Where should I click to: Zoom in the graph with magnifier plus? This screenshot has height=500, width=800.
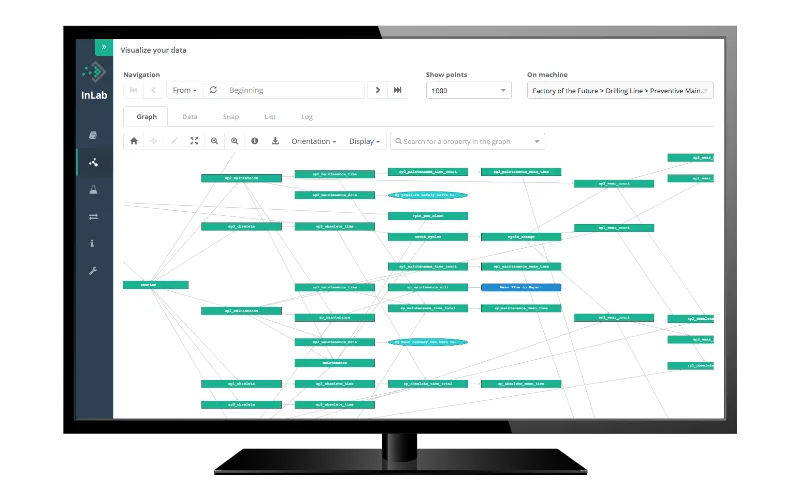[x=235, y=141]
